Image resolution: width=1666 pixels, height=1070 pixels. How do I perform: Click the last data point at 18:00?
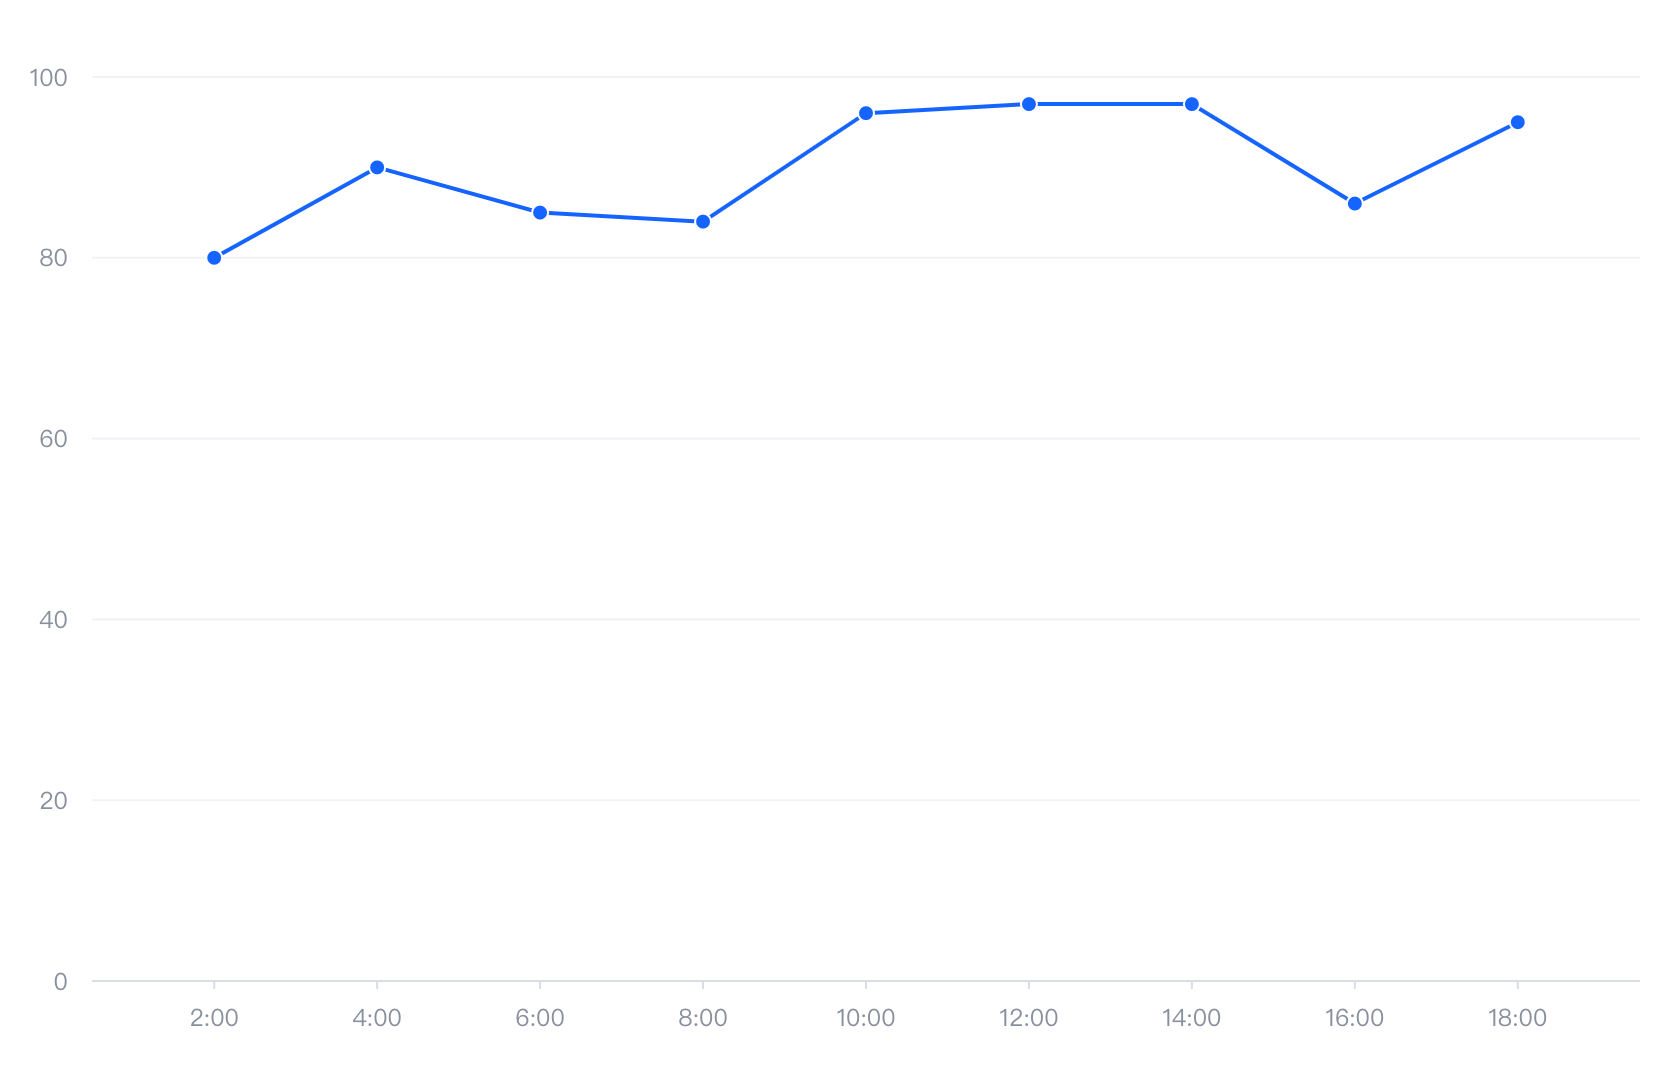[1518, 123]
